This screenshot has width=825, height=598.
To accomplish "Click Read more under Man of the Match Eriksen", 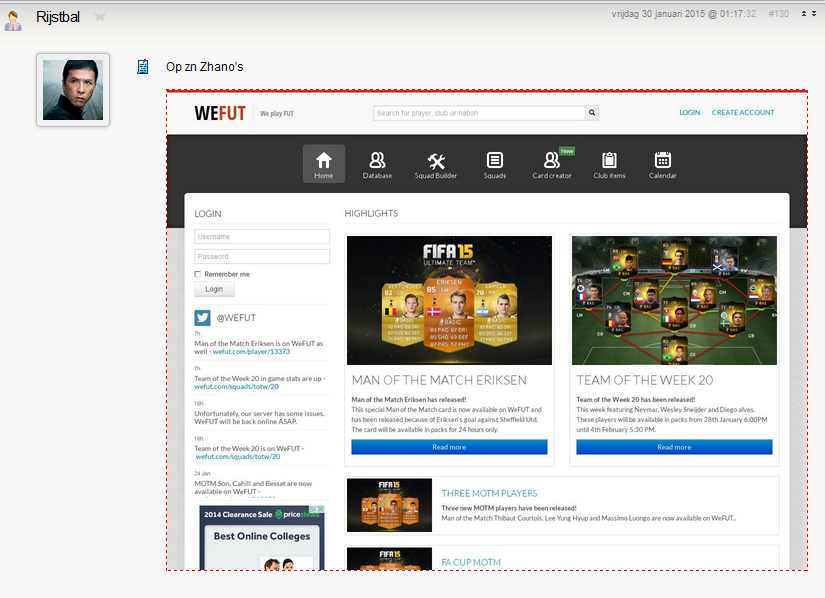I will click(449, 447).
